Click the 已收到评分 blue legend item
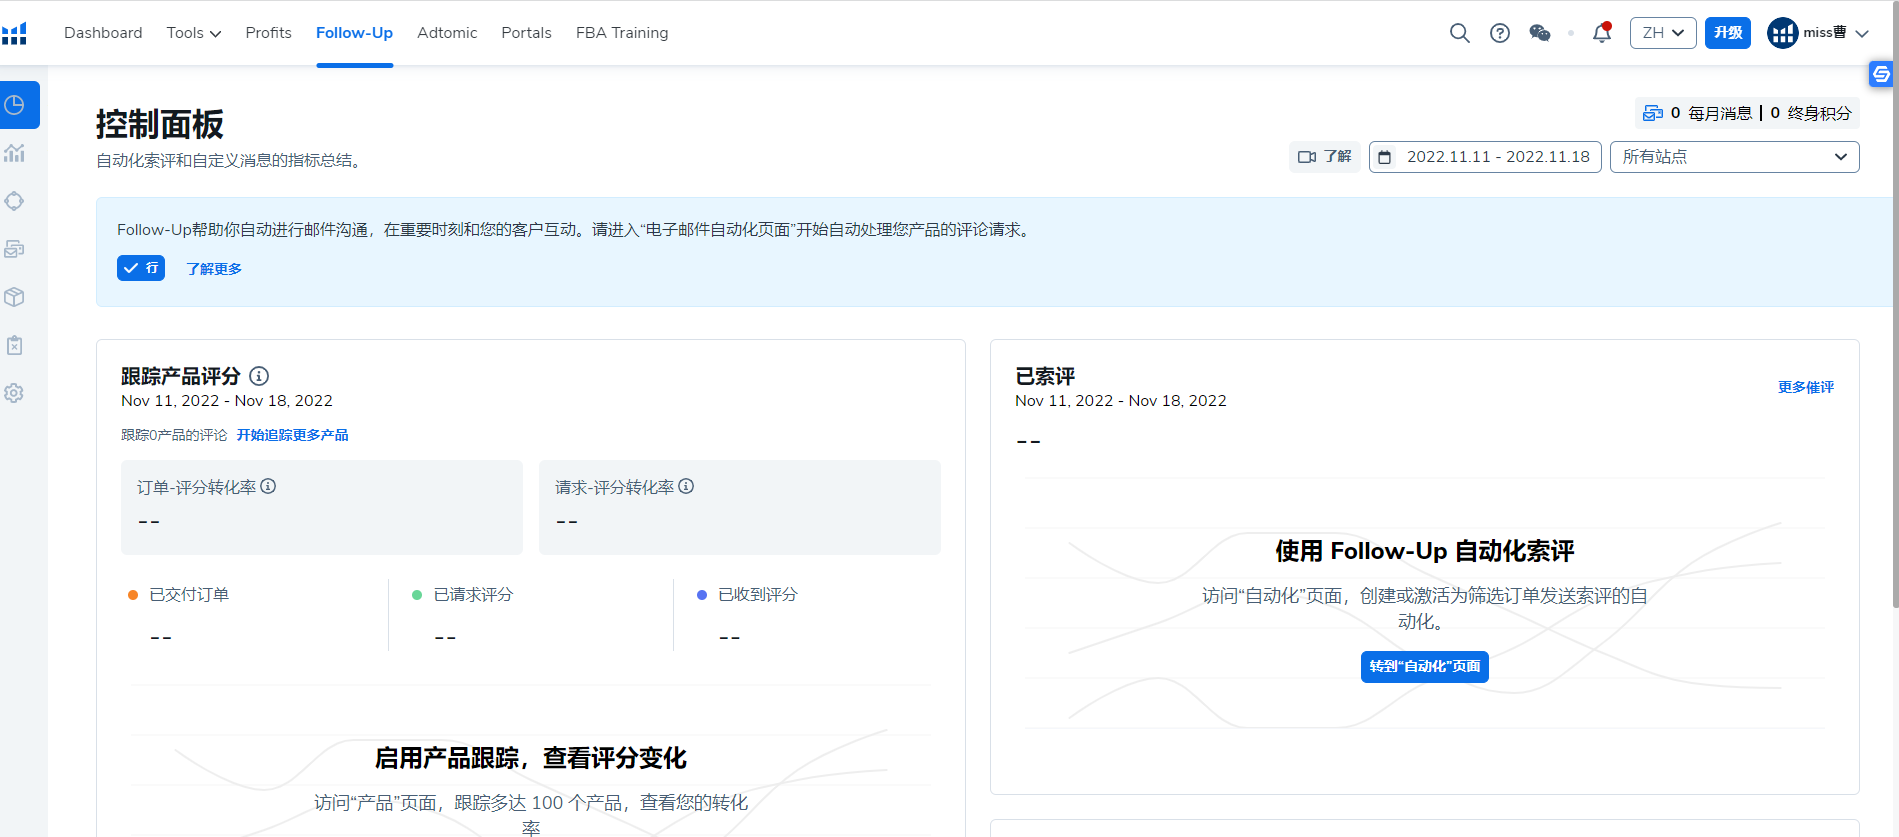The height and width of the screenshot is (837, 1899). [747, 595]
